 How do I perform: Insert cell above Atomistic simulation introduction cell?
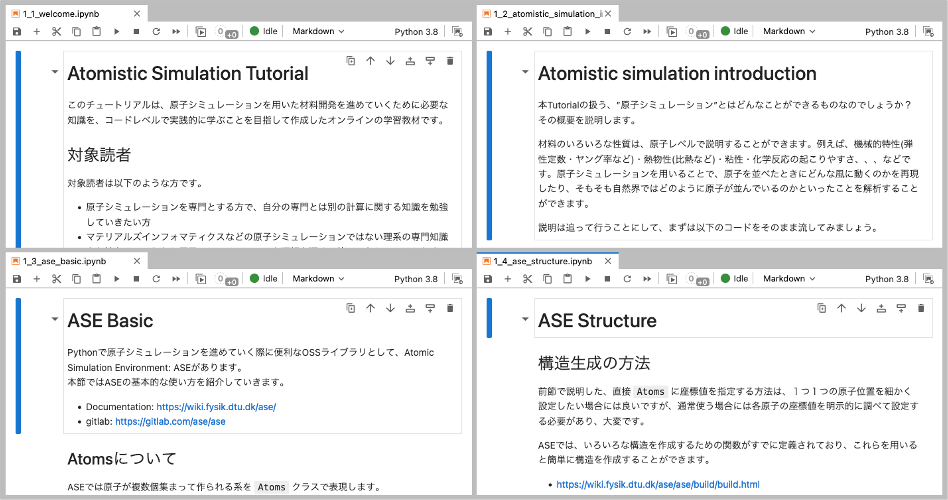coord(881,61)
